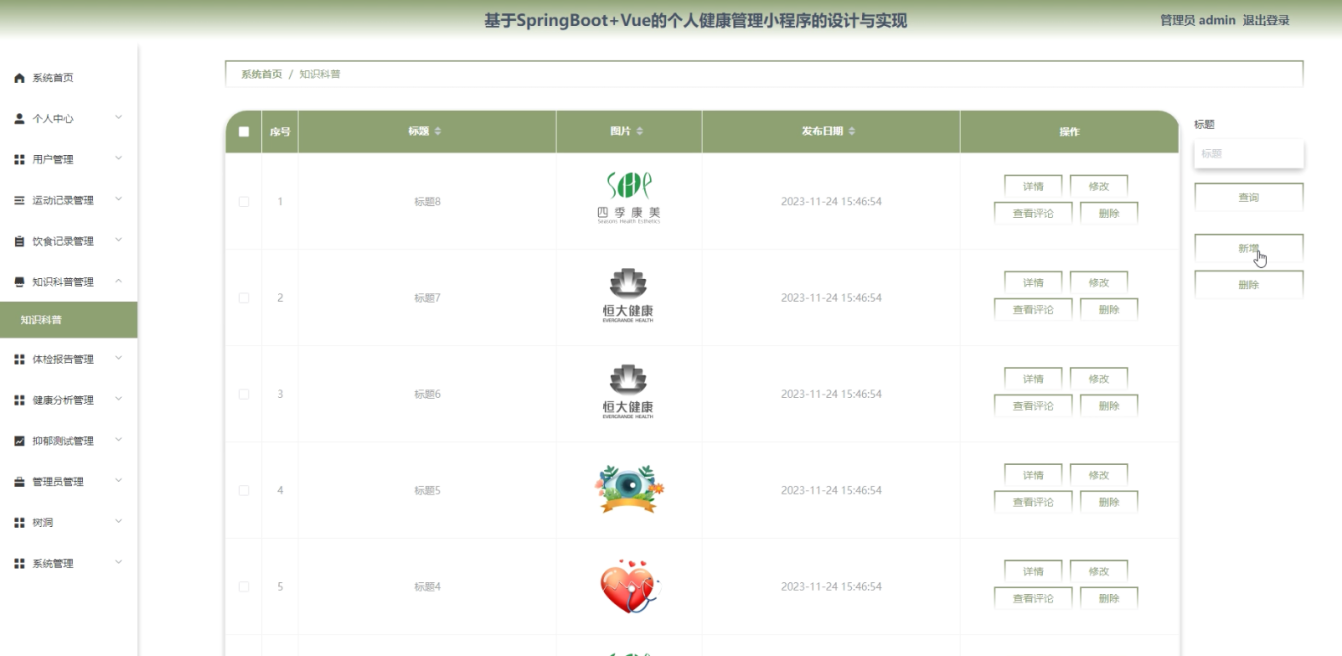The width and height of the screenshot is (1342, 656).
Task: Click 退出登录 to log out
Action: pos(1265,20)
